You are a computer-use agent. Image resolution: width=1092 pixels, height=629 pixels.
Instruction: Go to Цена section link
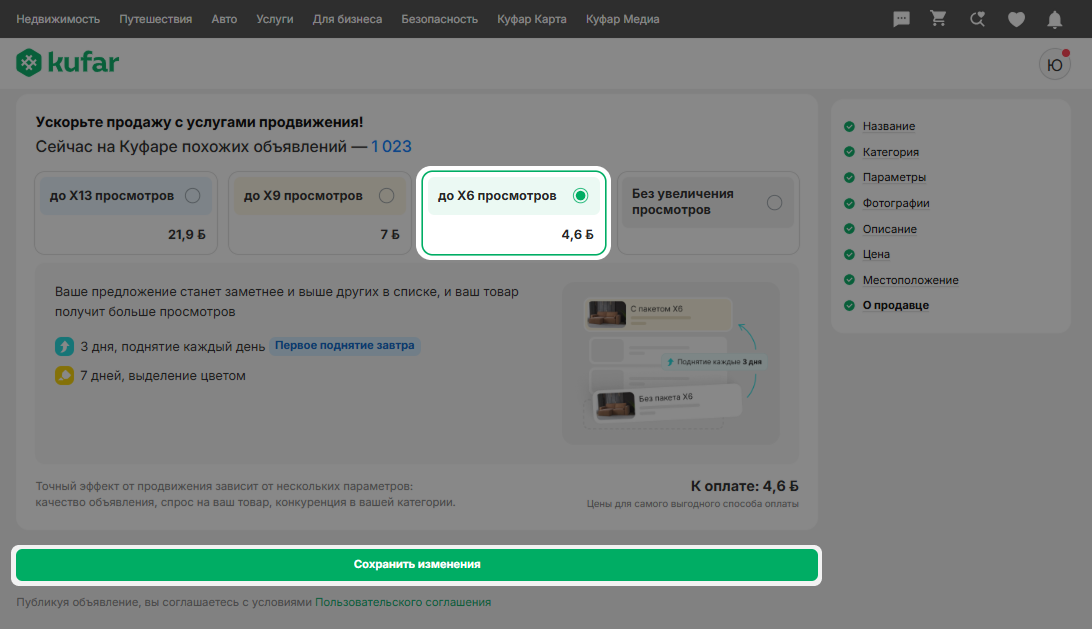tap(876, 254)
